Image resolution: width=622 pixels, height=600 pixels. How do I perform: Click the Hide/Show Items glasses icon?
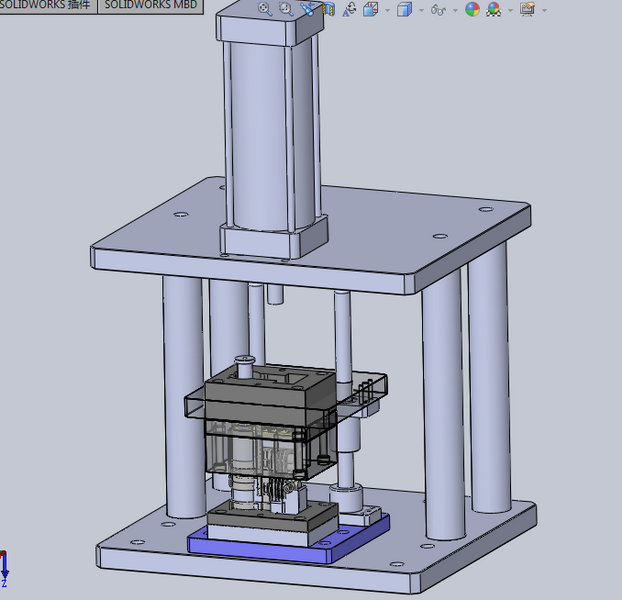tap(438, 10)
